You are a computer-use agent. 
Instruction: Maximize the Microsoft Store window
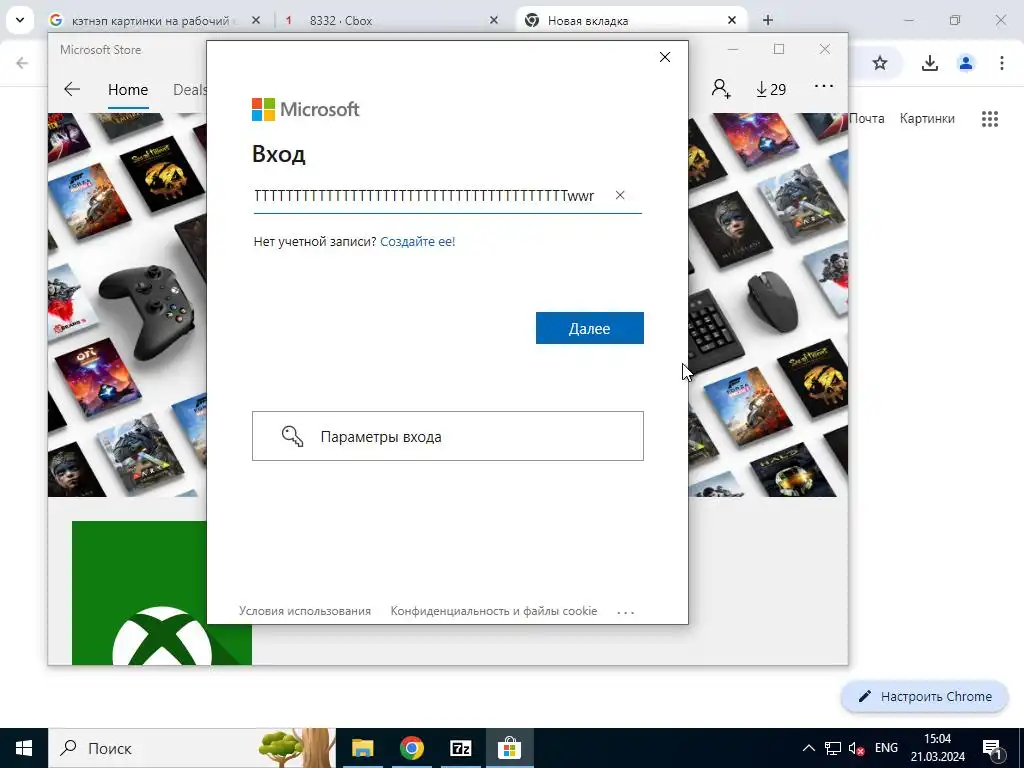[779, 50]
